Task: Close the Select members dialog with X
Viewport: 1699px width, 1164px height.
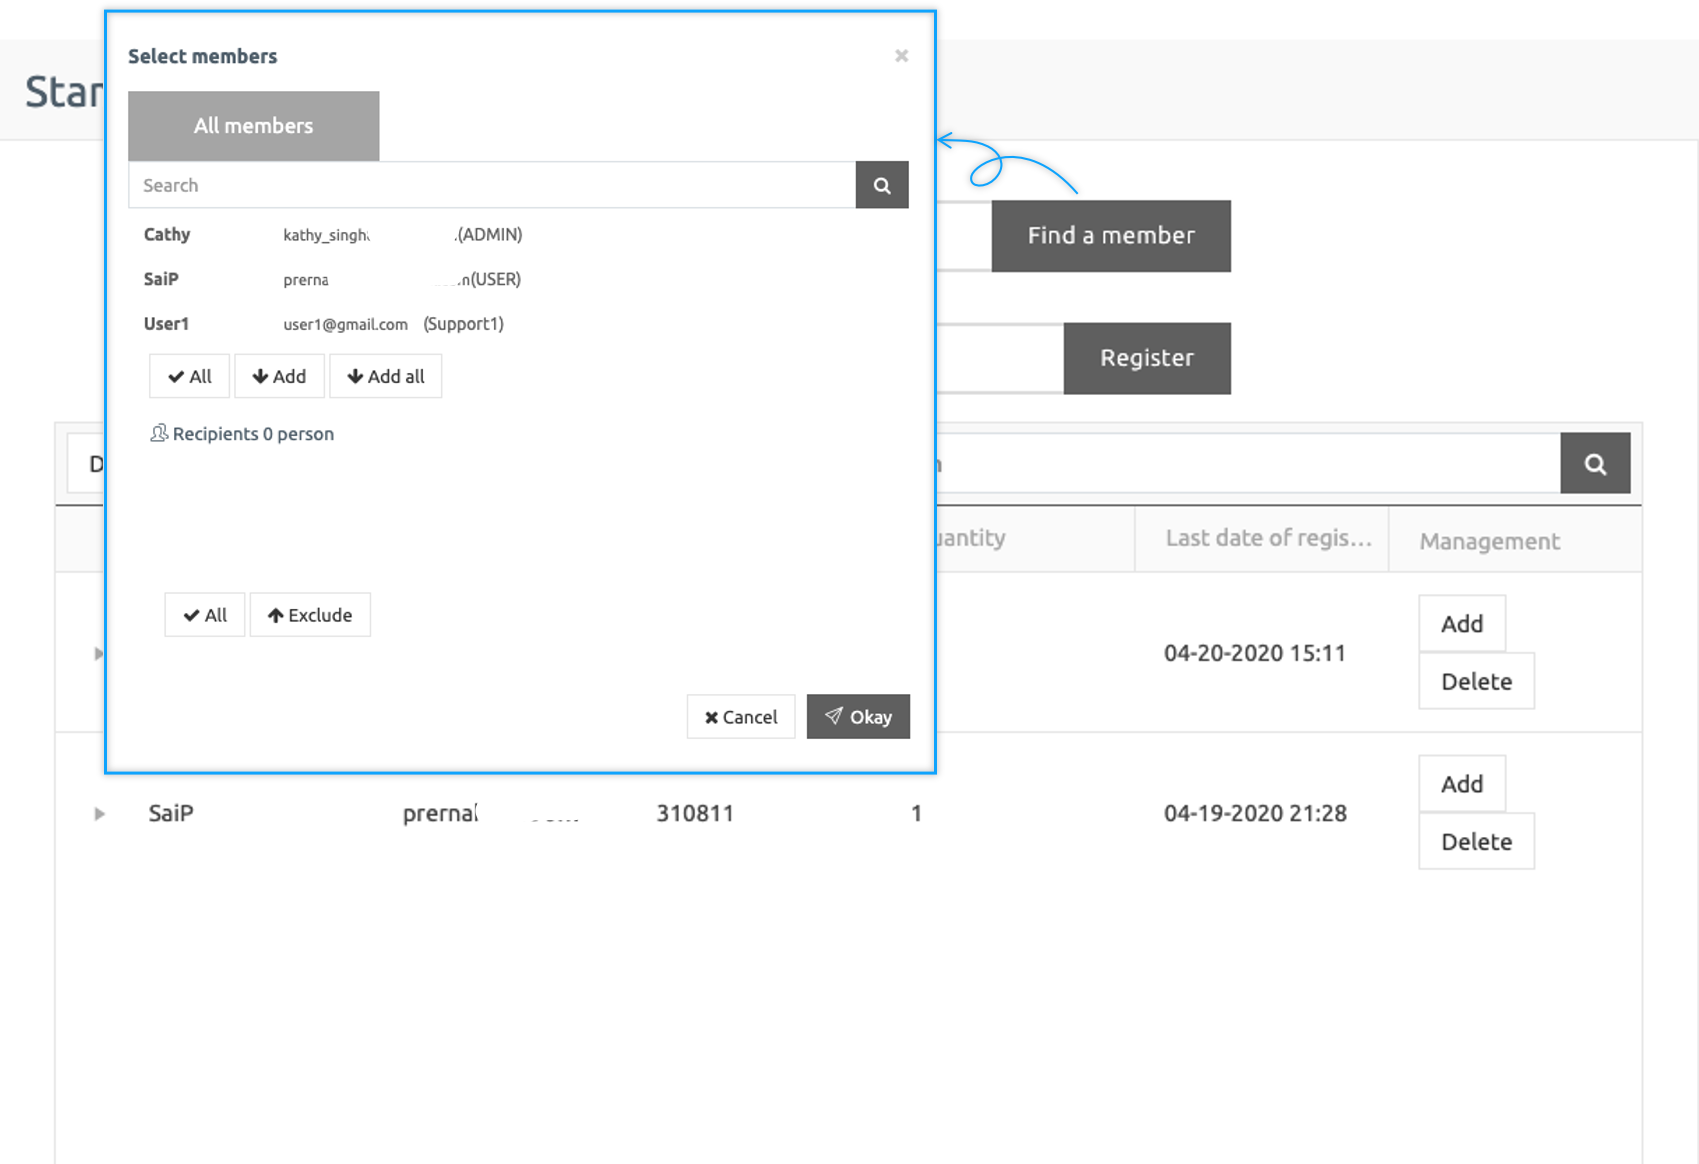Action: [901, 56]
